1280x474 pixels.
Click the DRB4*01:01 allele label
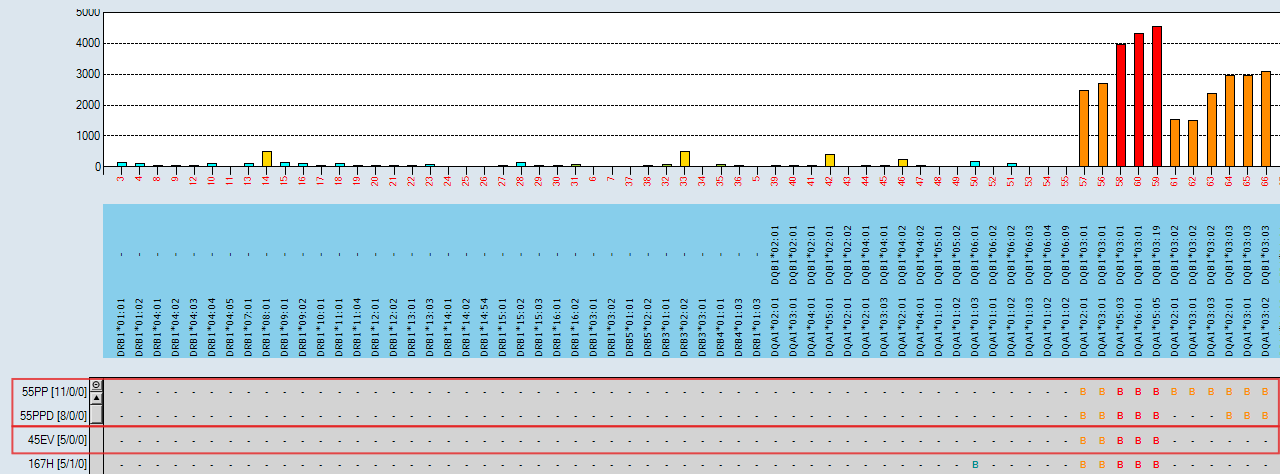(721, 326)
